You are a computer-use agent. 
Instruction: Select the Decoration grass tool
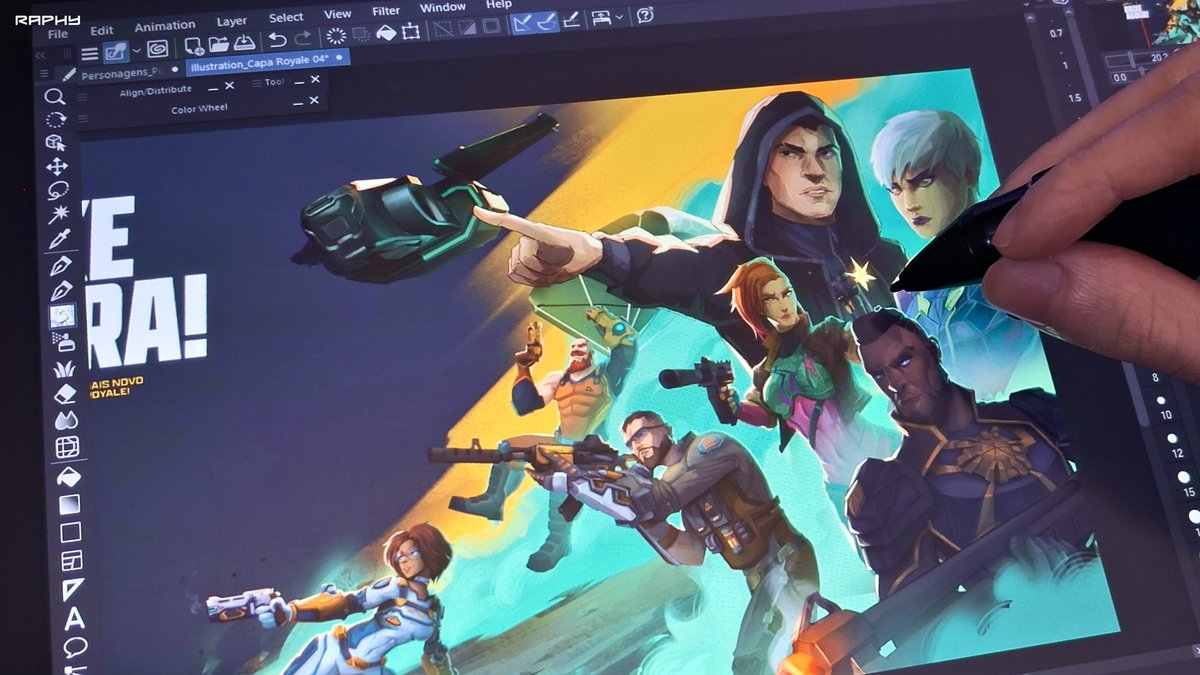pyautogui.click(x=64, y=368)
